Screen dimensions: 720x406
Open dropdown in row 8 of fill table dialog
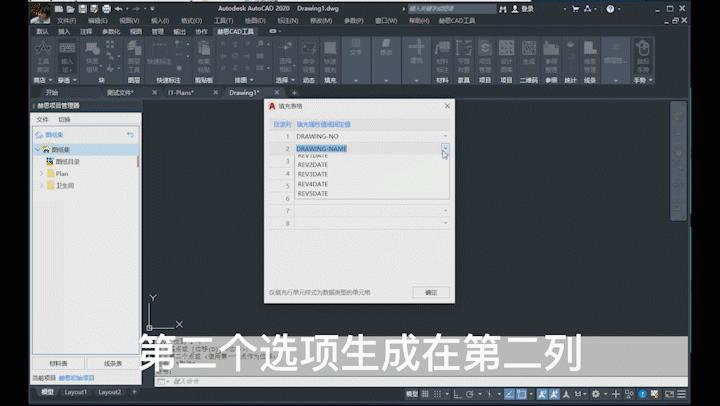coord(445,223)
